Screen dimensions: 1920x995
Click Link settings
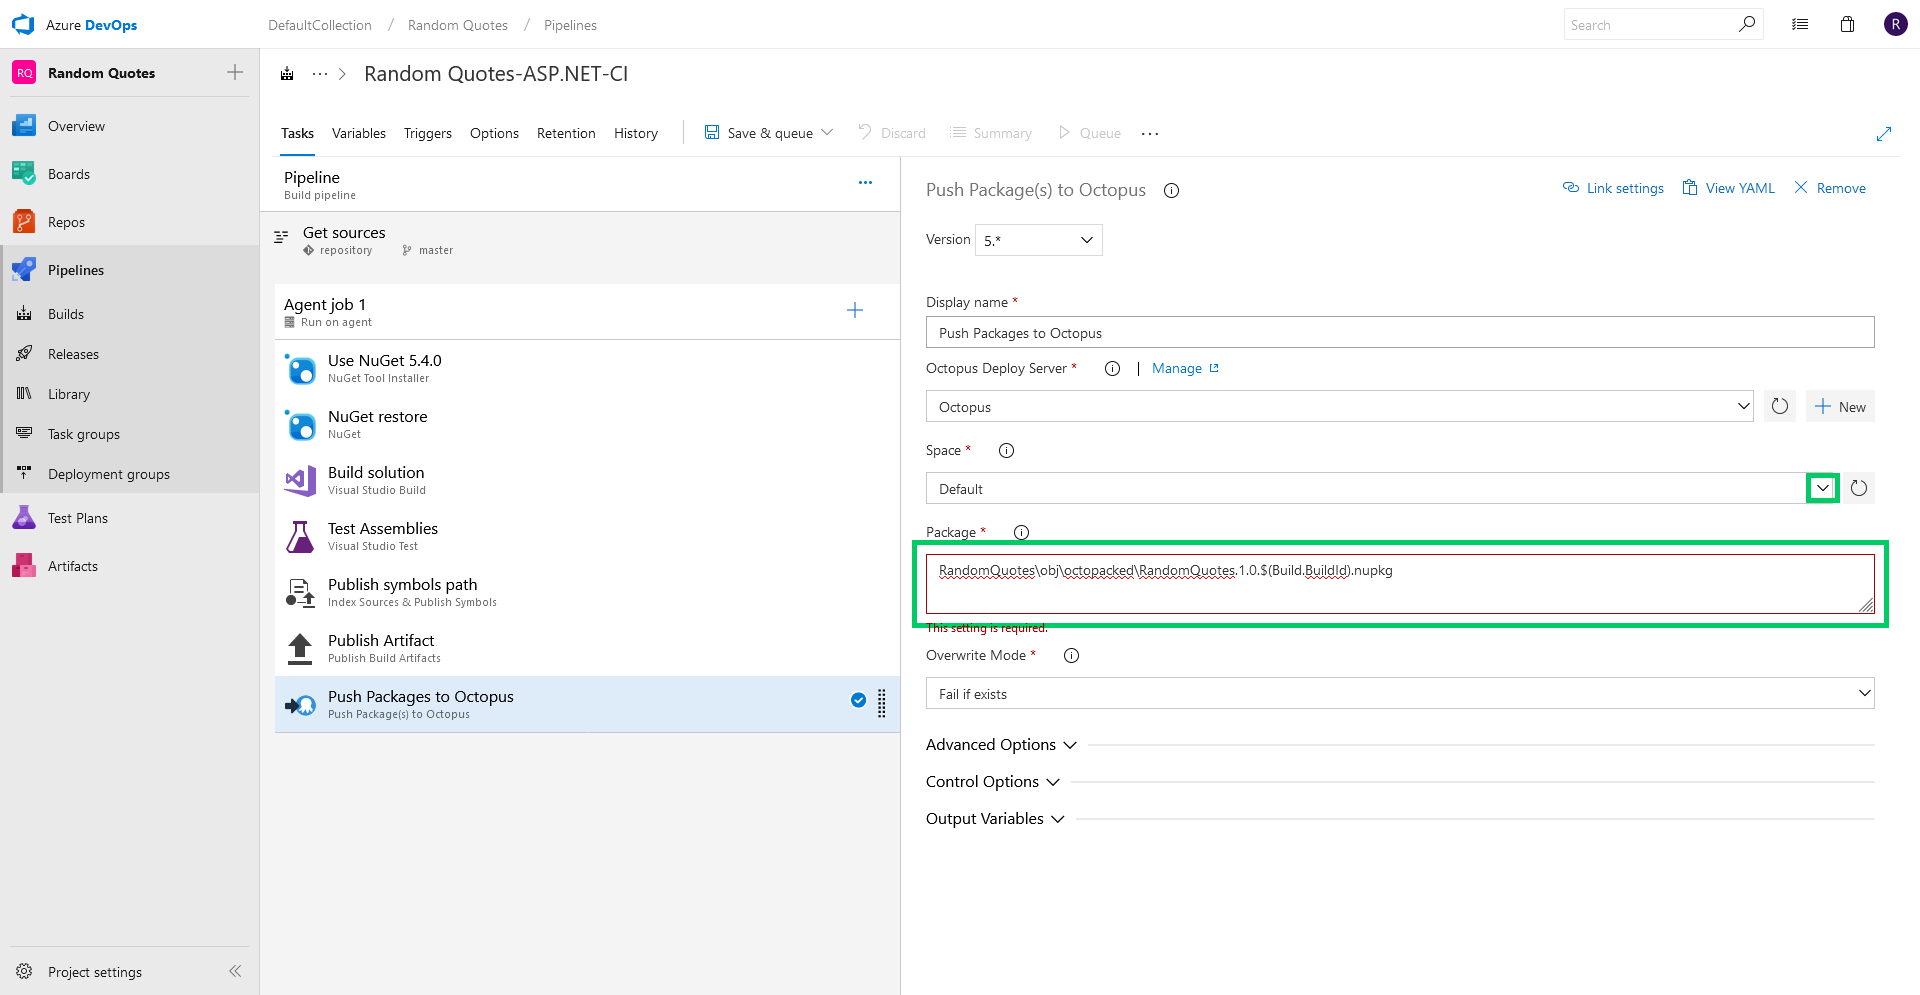click(x=1613, y=188)
